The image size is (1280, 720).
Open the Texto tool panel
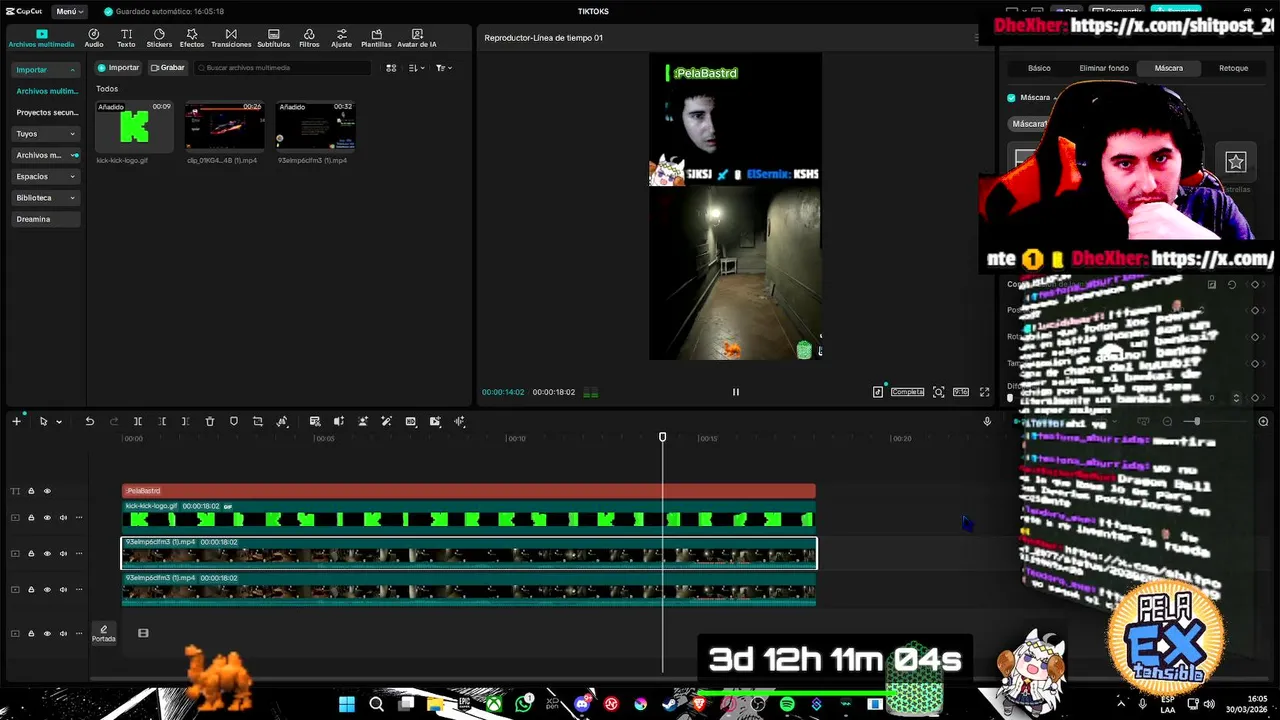126,38
